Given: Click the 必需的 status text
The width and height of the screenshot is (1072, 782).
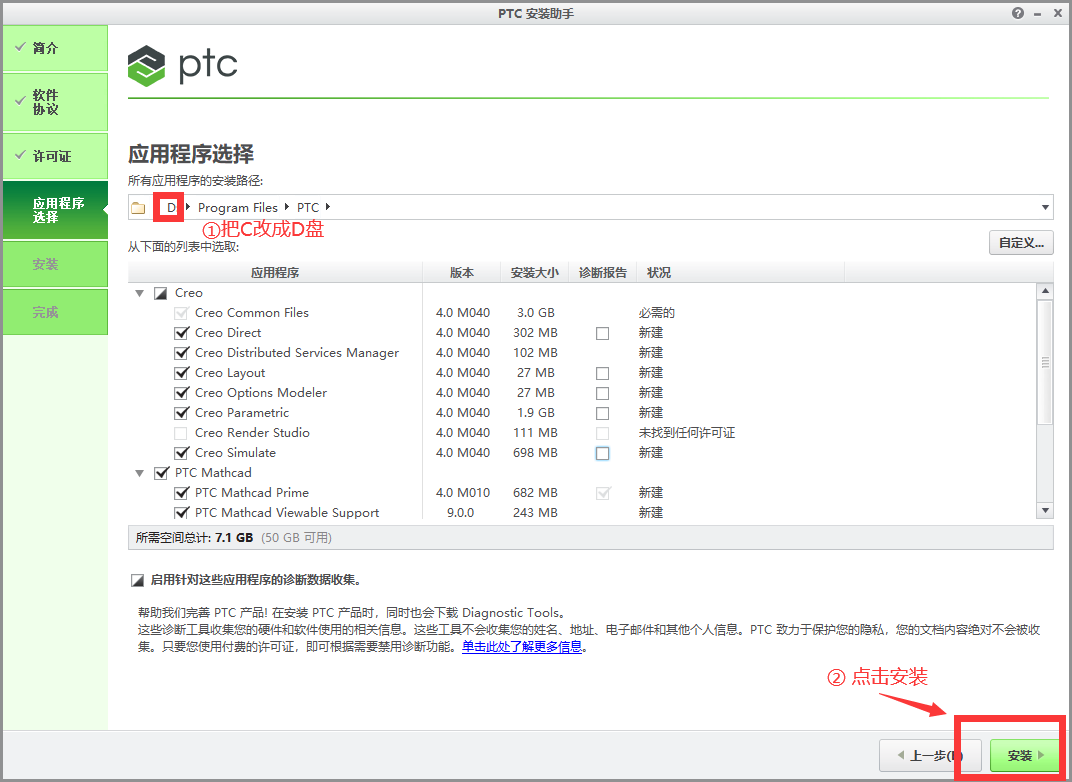Looking at the screenshot, I should tap(656, 313).
